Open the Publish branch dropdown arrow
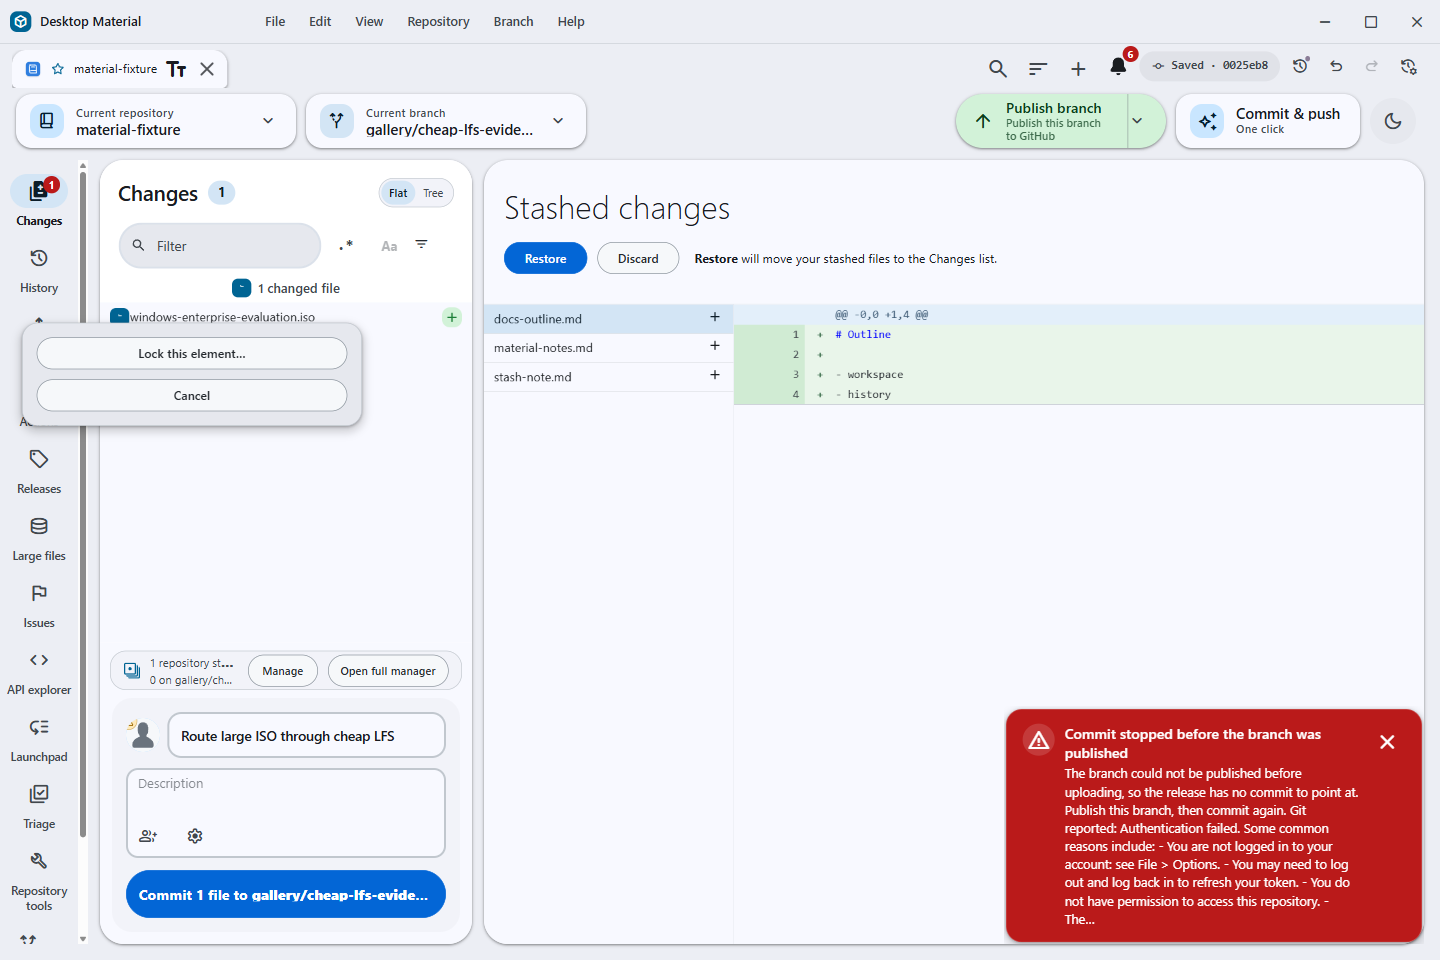Image resolution: width=1440 pixels, height=960 pixels. tap(1137, 121)
